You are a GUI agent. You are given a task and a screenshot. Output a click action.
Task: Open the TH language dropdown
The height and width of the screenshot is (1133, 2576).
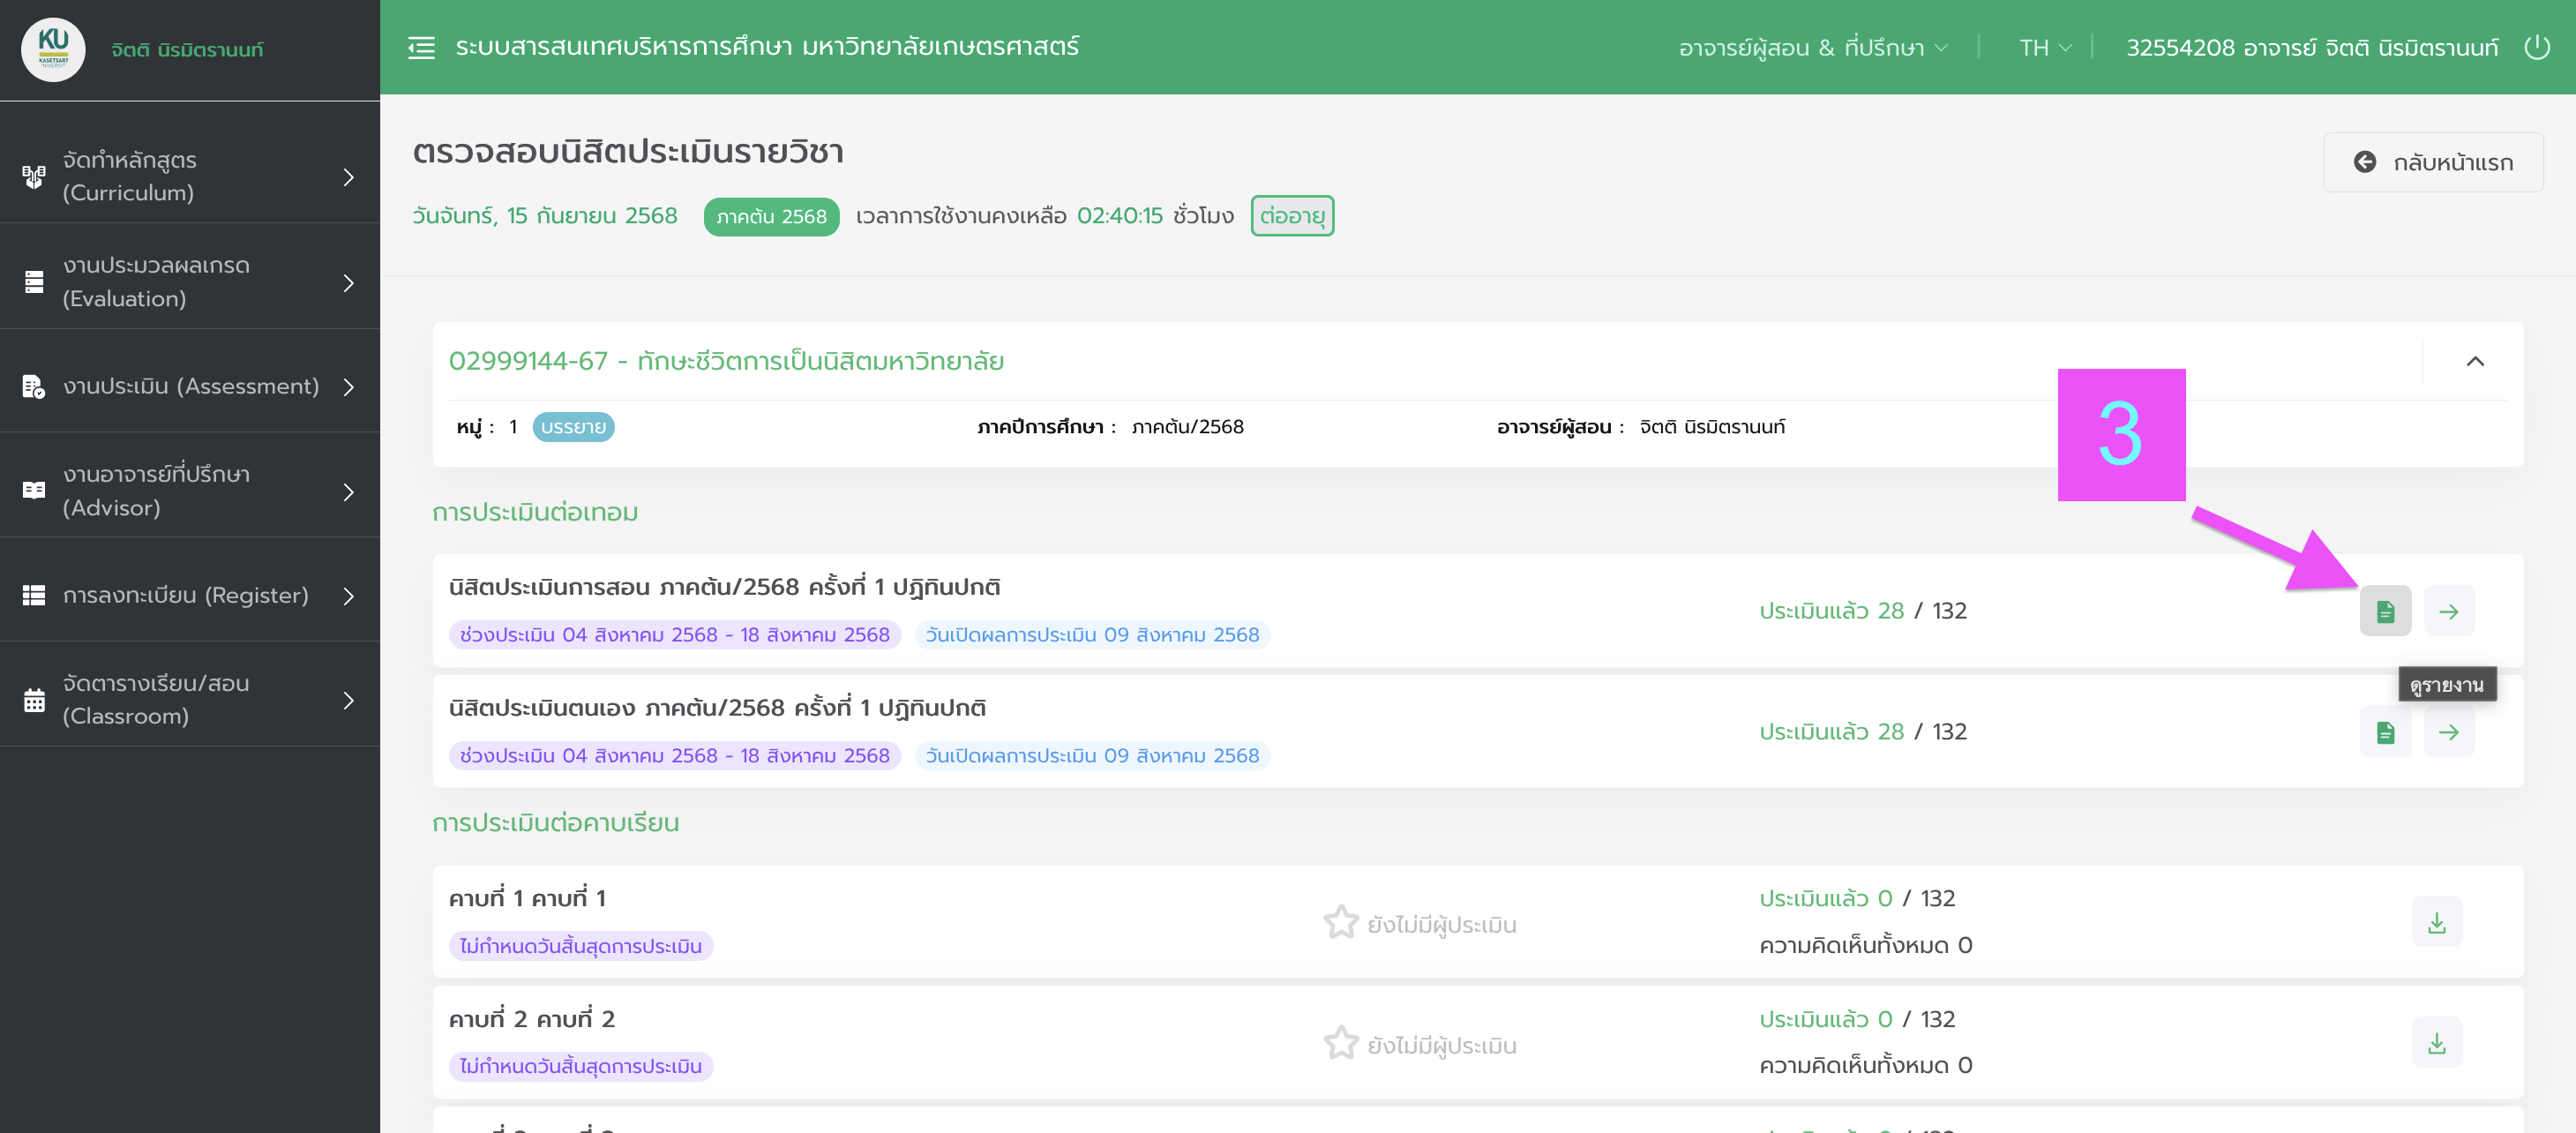(x=2044, y=48)
